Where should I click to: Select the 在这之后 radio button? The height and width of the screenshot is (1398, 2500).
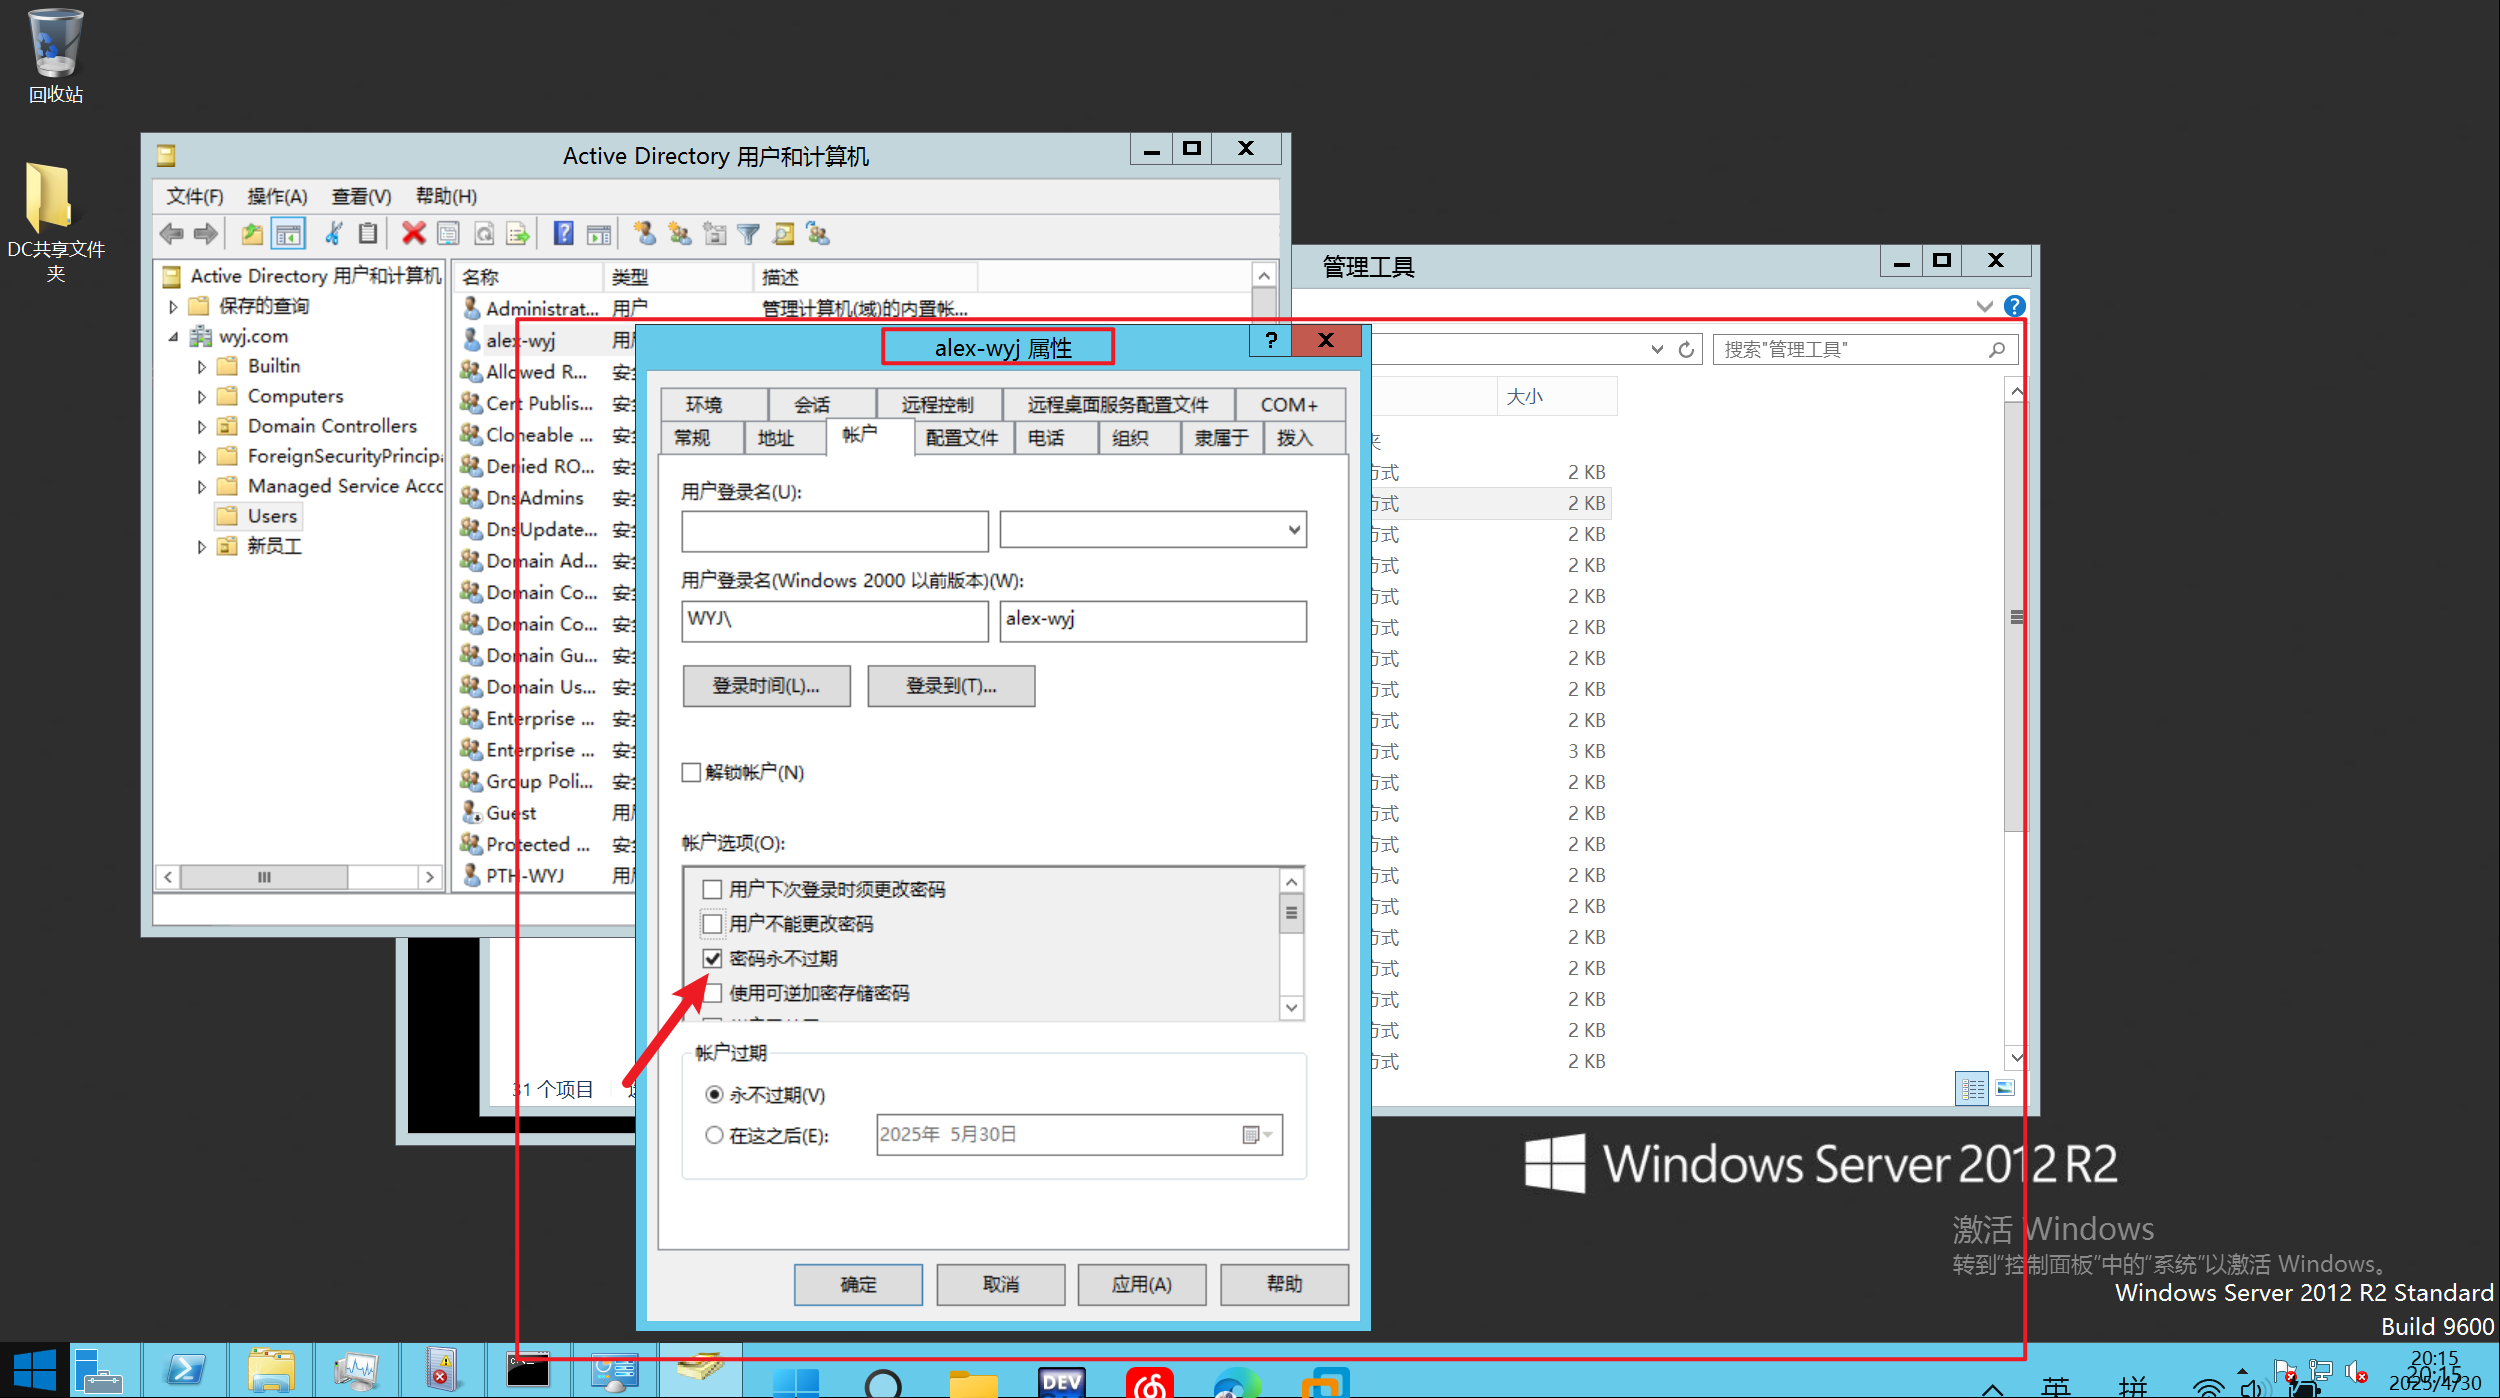coord(714,1135)
